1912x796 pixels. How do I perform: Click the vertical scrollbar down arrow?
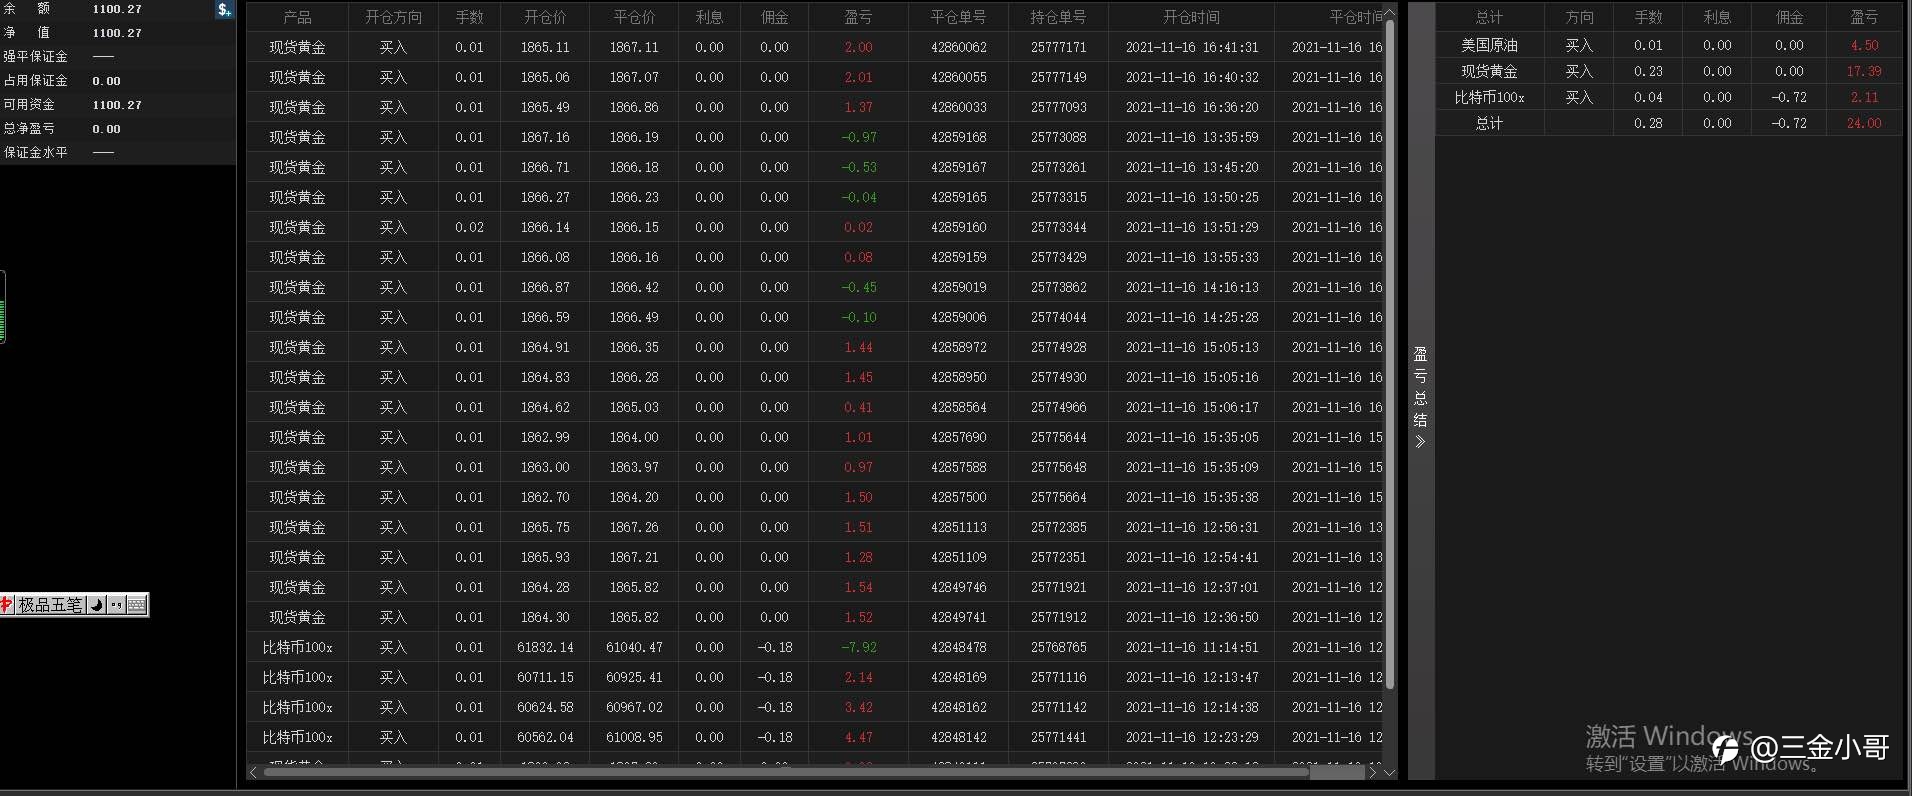tap(1389, 772)
